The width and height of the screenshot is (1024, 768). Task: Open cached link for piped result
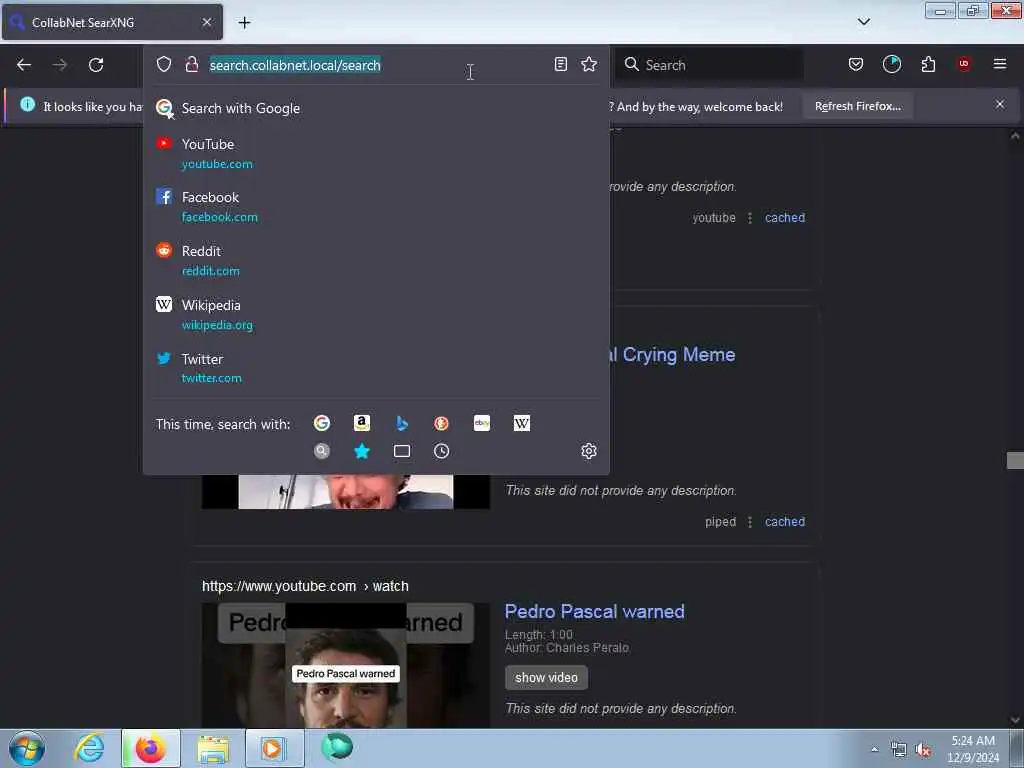coord(784,522)
